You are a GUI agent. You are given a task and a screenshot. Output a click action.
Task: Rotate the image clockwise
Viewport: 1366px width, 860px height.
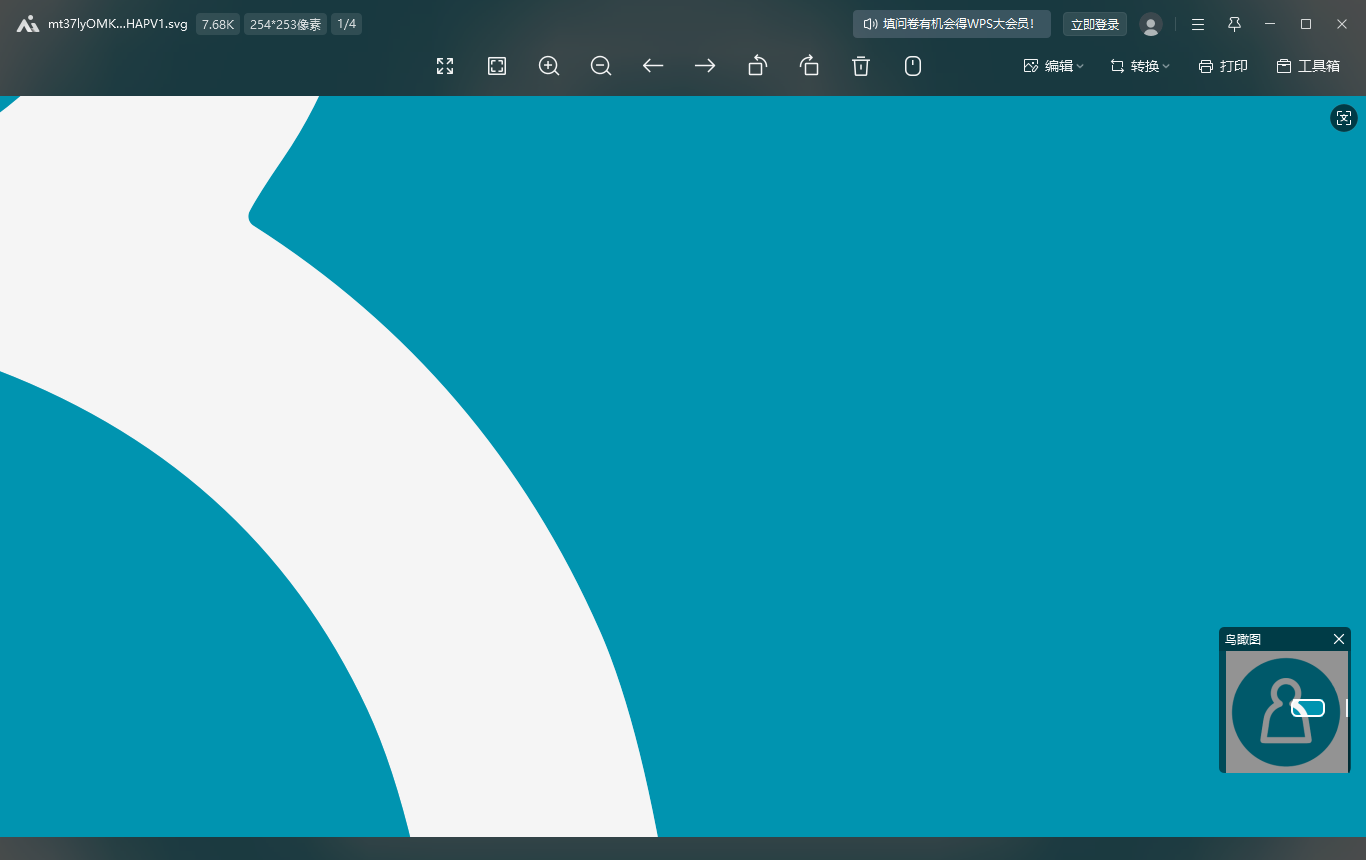[809, 66]
